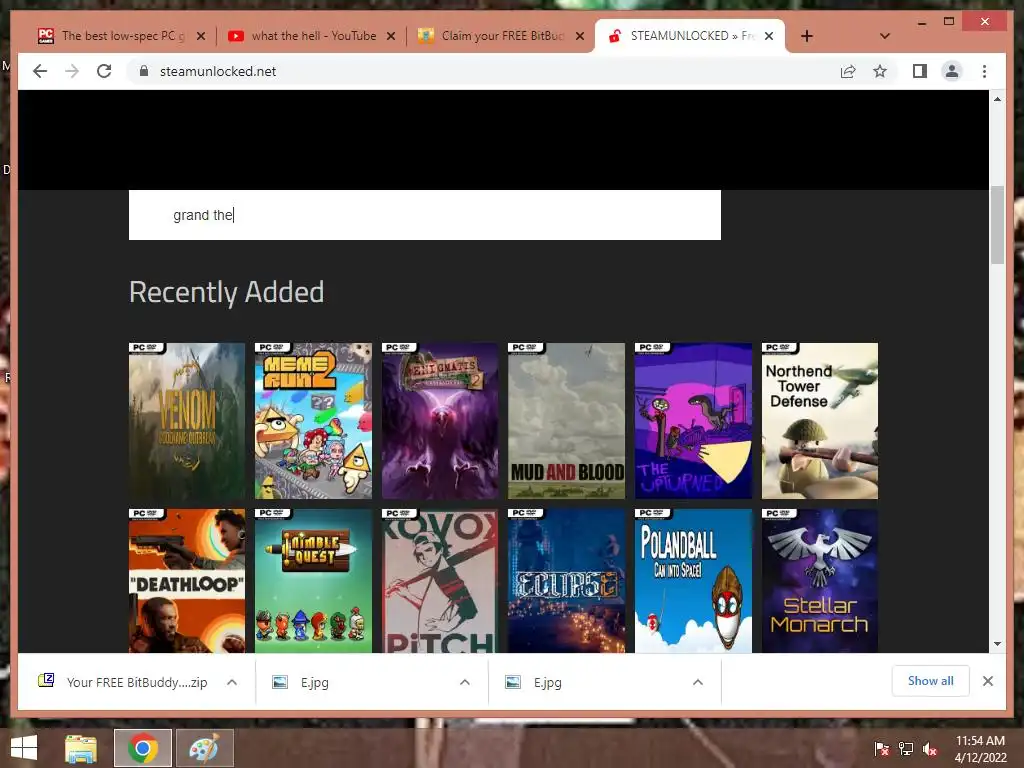
Task: Open the Eclipse game cover
Action: click(x=567, y=581)
